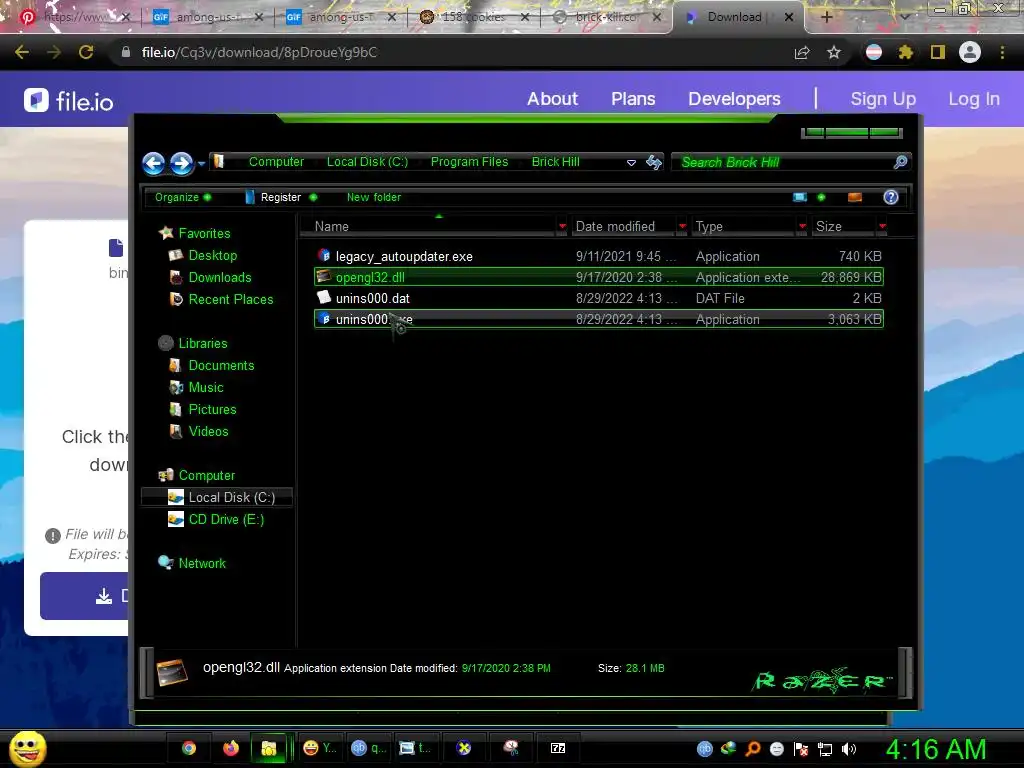The height and width of the screenshot is (768, 1024).
Task: Open the Organize menu
Action: click(x=183, y=197)
